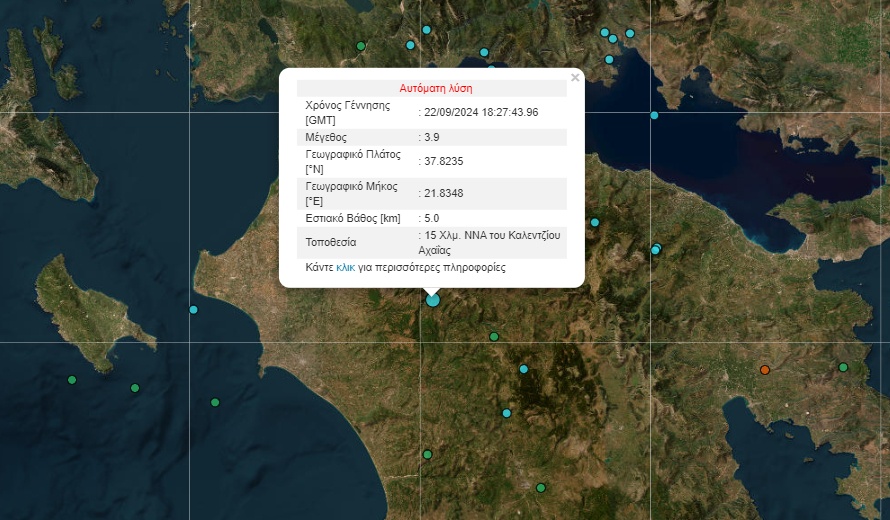This screenshot has height=520, width=890.
Task: Click the leftmost green marker in the sea
Action: (72, 380)
